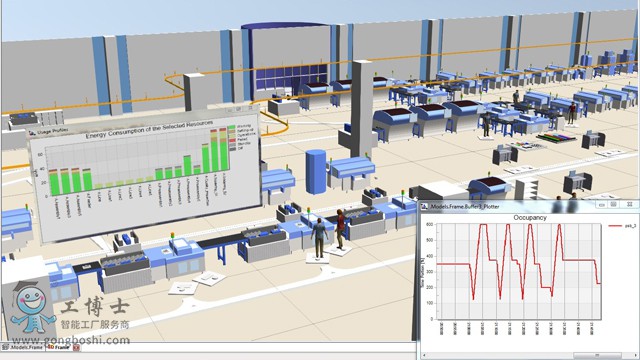The width and height of the screenshot is (640, 360).
Task: Select the 3D Frame tab
Action: click(x=58, y=347)
